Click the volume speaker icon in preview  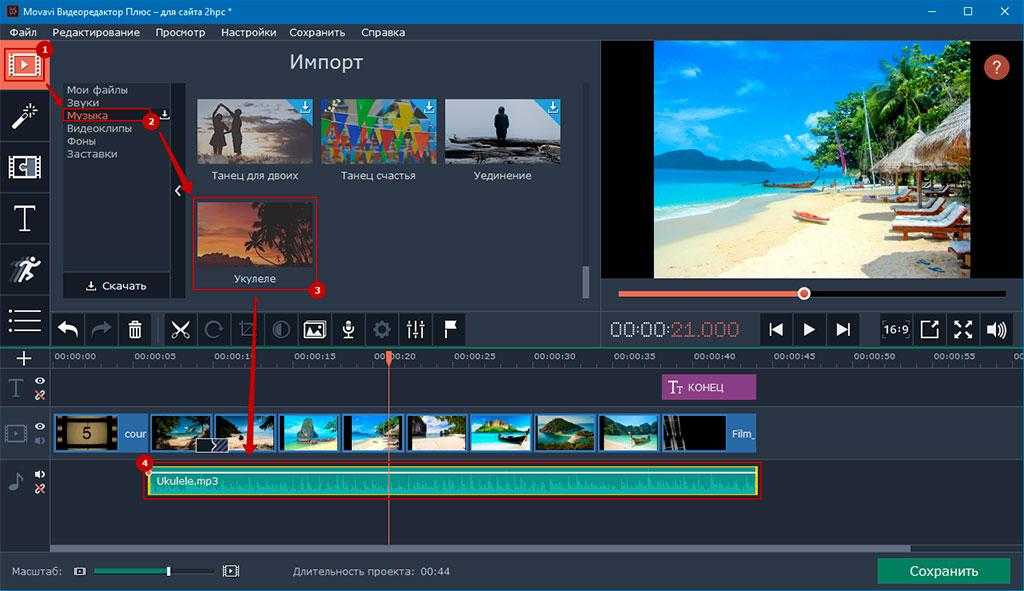click(x=997, y=330)
